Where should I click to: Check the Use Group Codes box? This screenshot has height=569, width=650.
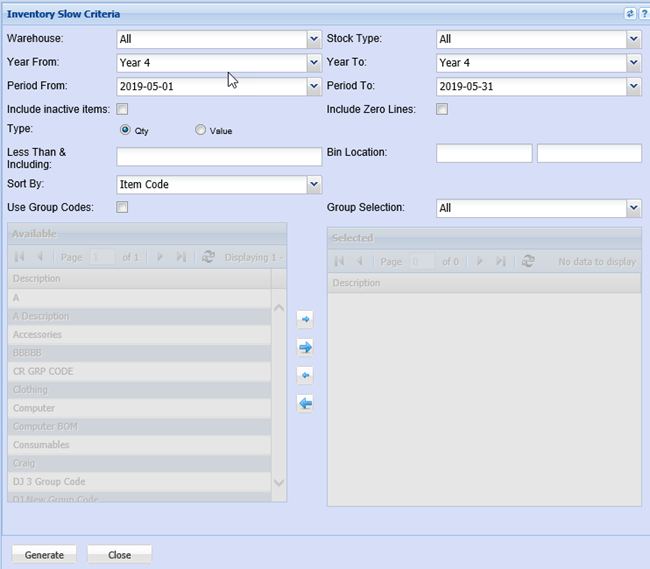click(x=123, y=207)
